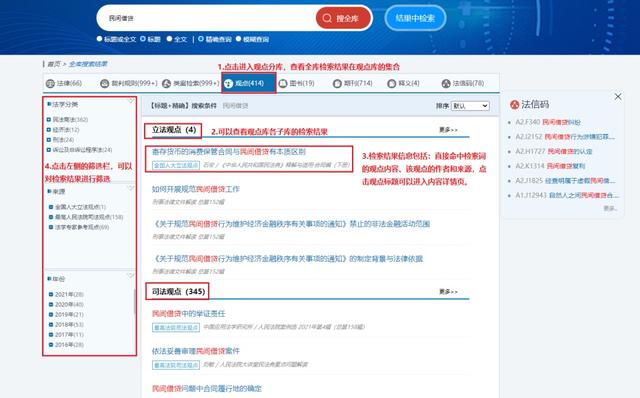
Task: Open result 依法妥善审理民间借贷案件
Action: [x=196, y=351]
